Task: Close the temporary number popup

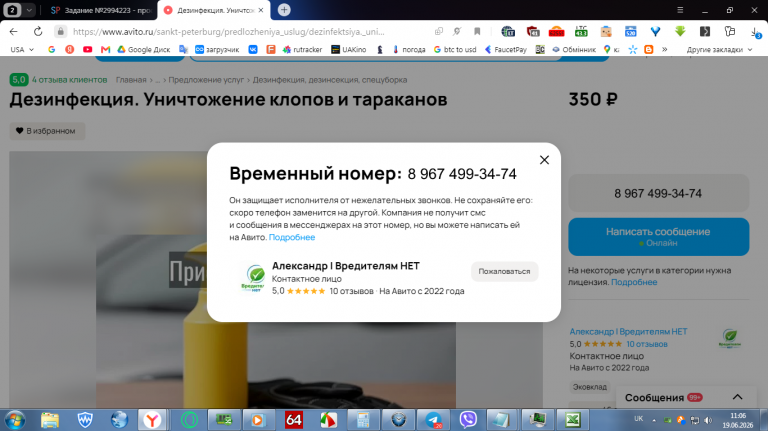Action: pos(544,160)
